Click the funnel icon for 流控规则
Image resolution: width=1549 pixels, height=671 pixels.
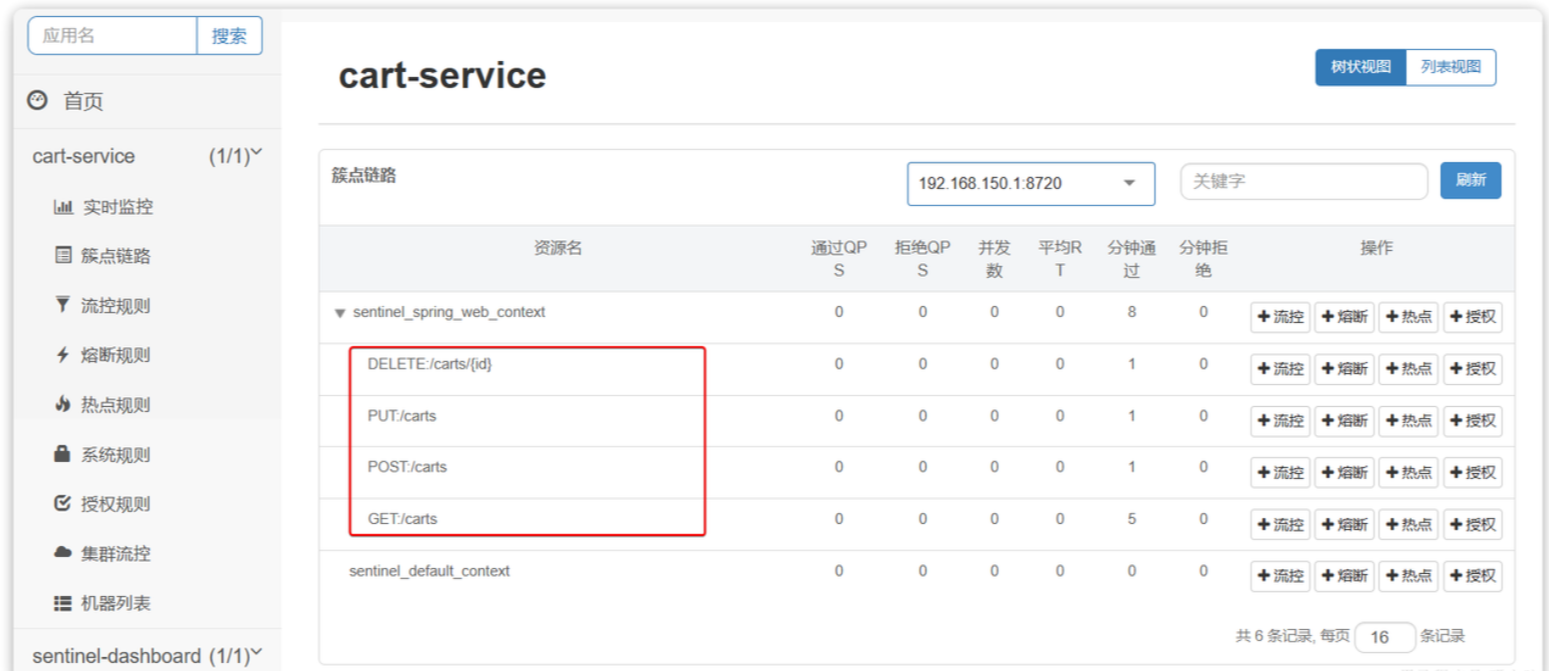pos(62,305)
